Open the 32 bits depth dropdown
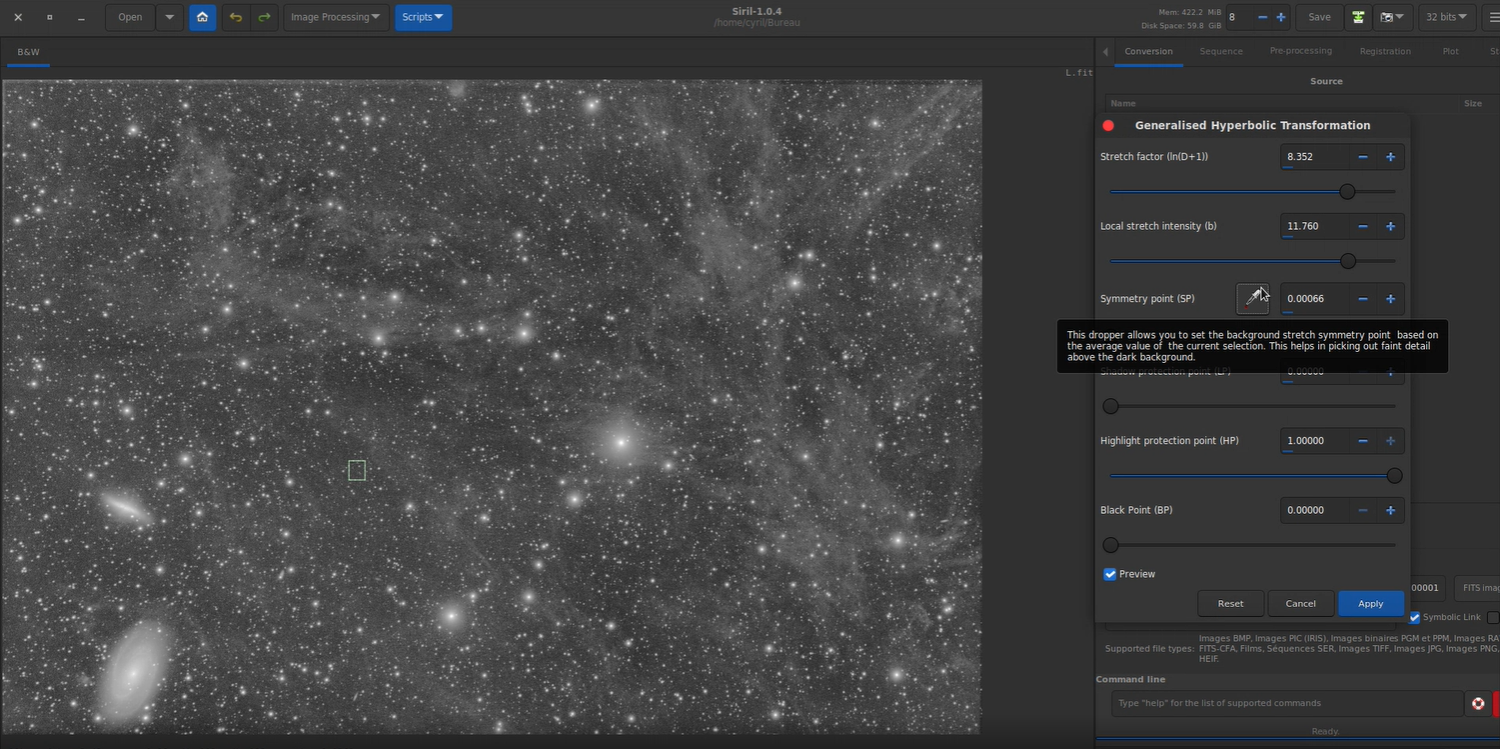Viewport: 1500px width, 749px height. (1448, 17)
